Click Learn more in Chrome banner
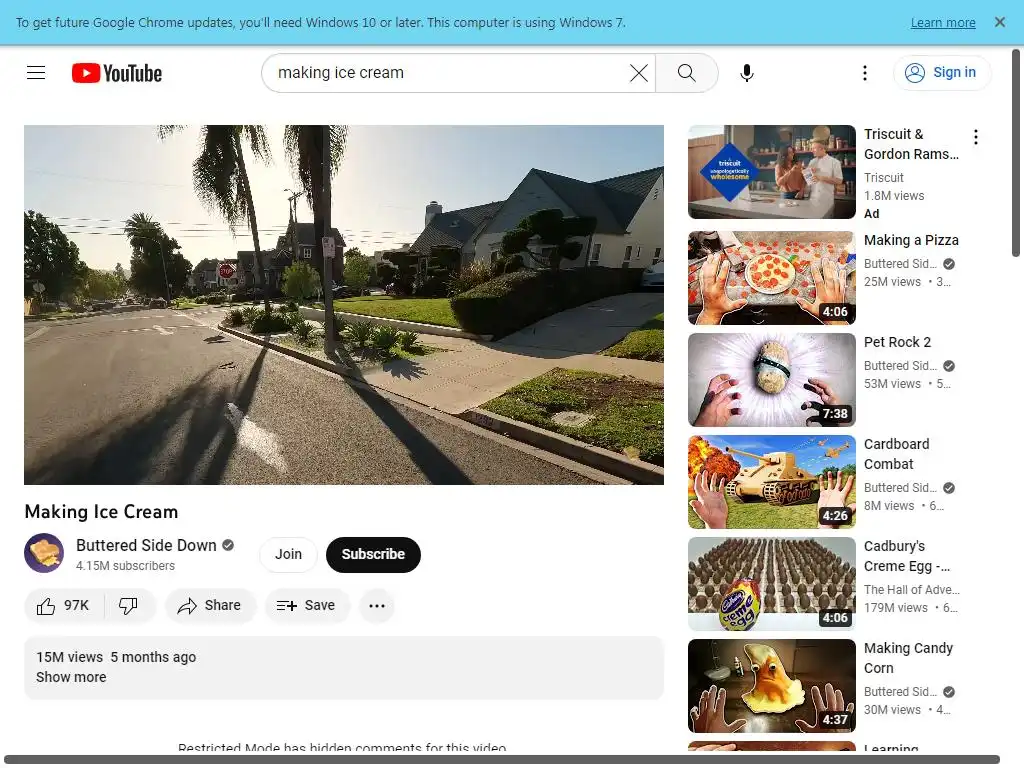 [942, 23]
